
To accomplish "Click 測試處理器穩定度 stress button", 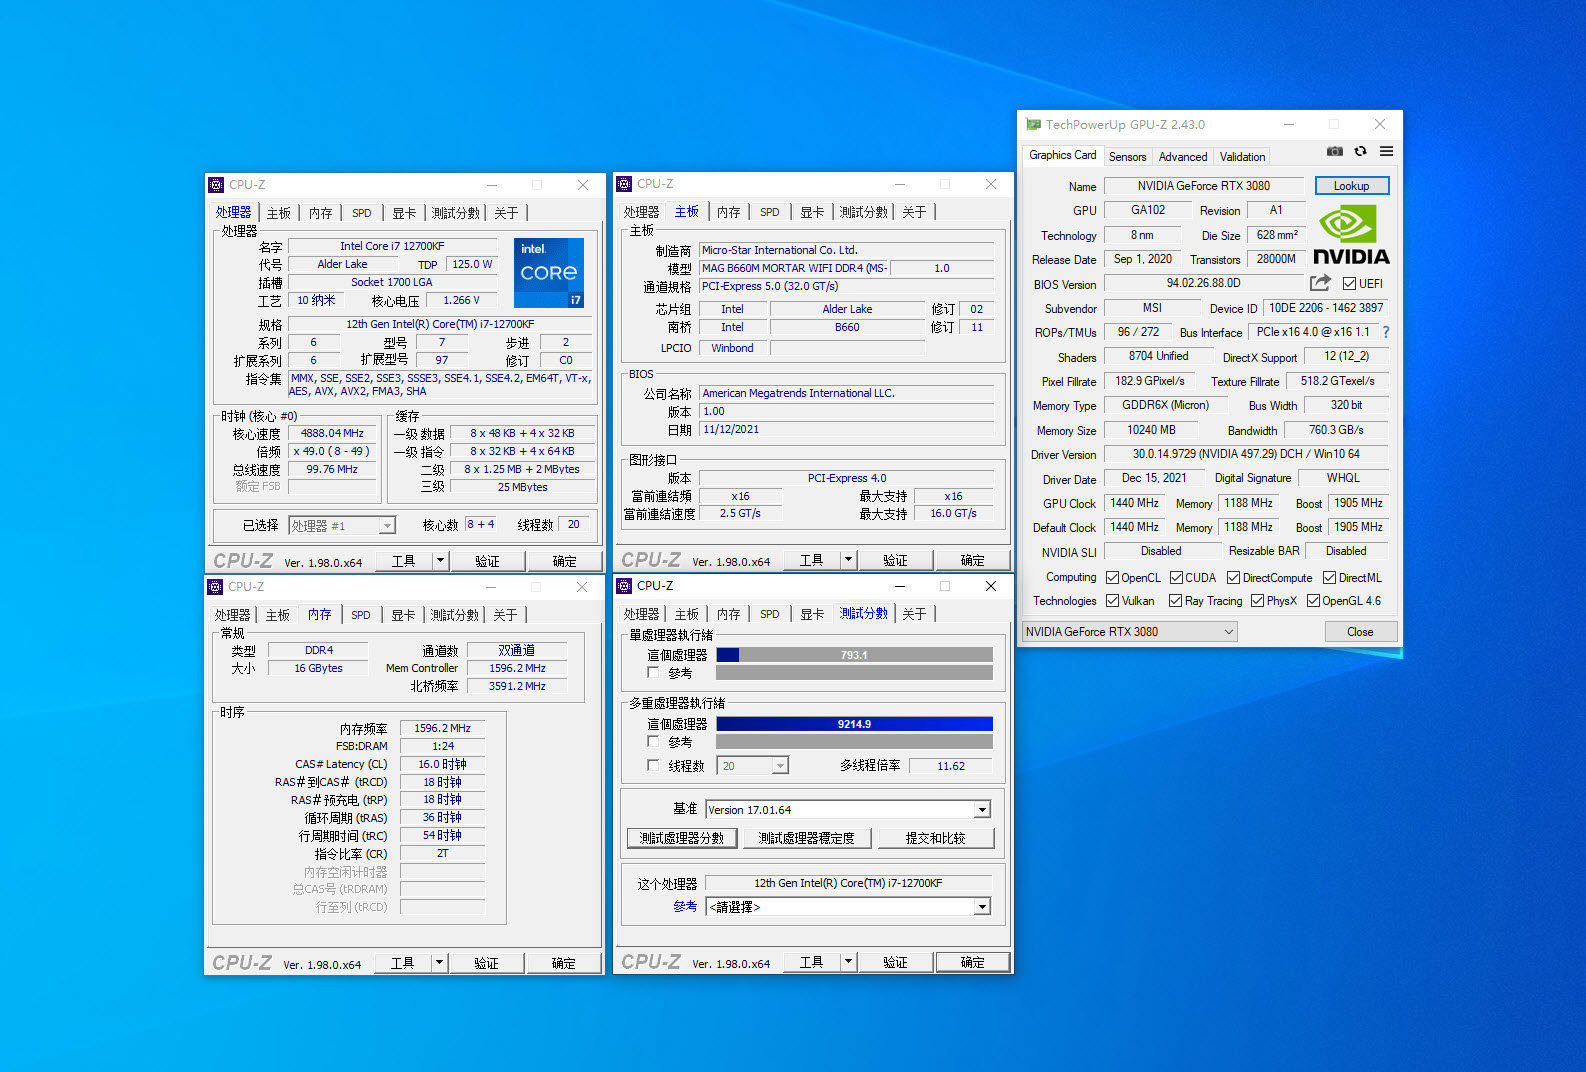I will click(x=807, y=838).
